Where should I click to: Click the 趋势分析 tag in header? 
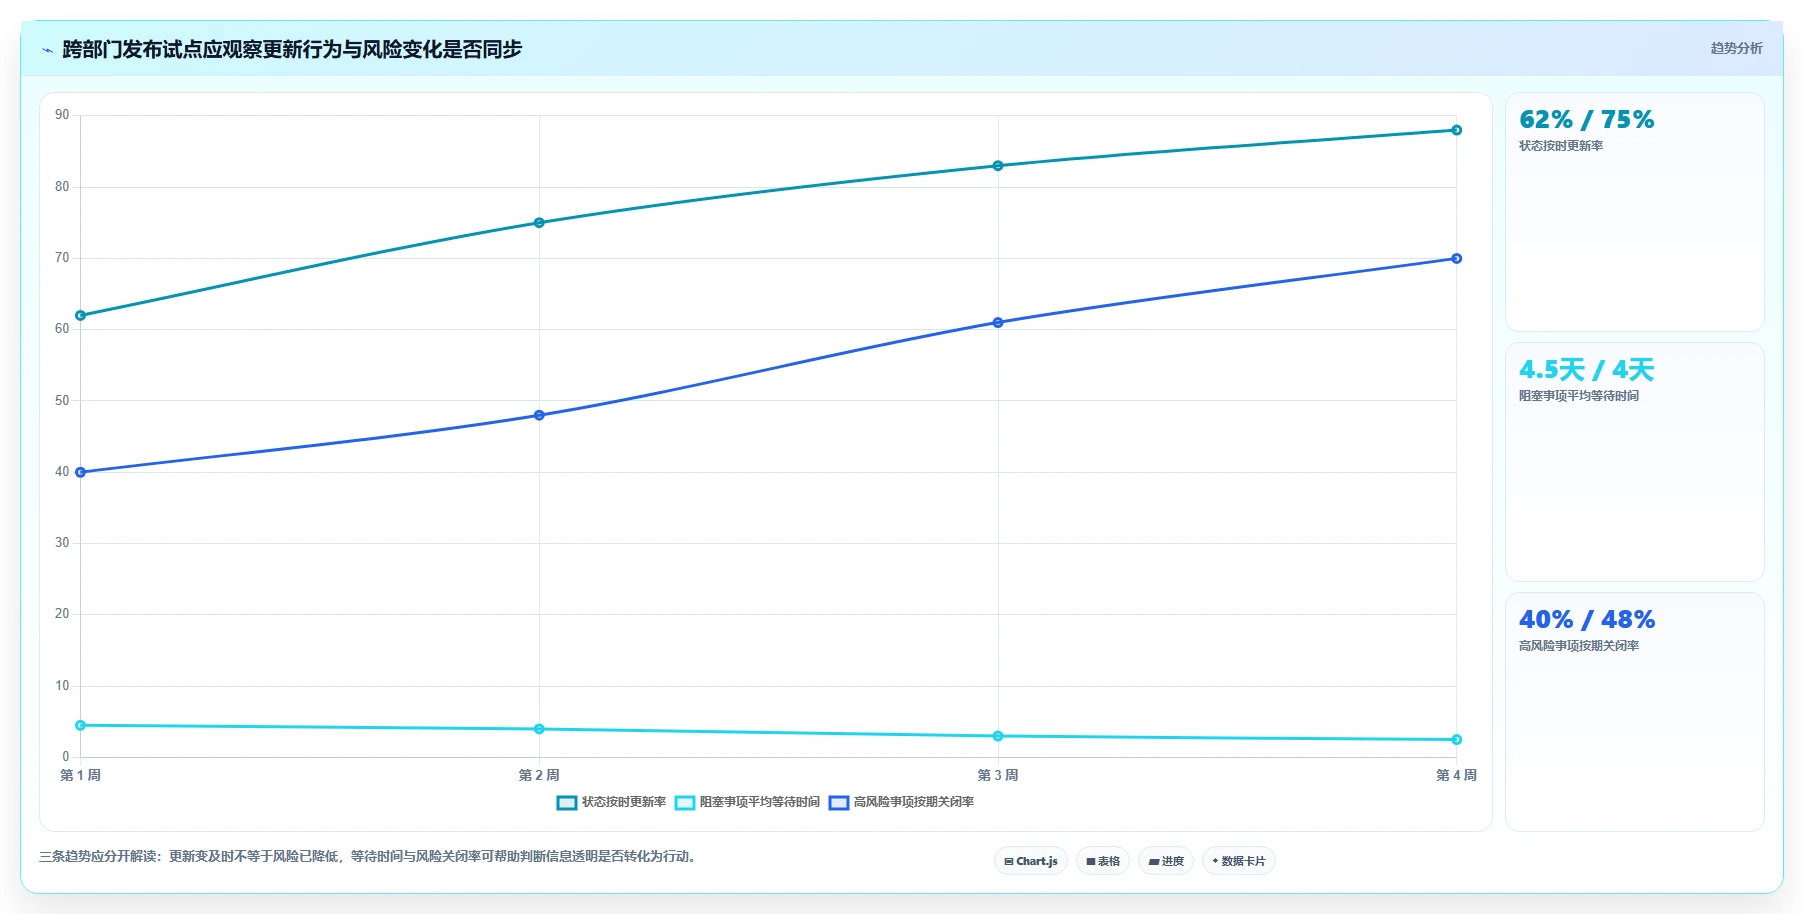pyautogui.click(x=1736, y=48)
